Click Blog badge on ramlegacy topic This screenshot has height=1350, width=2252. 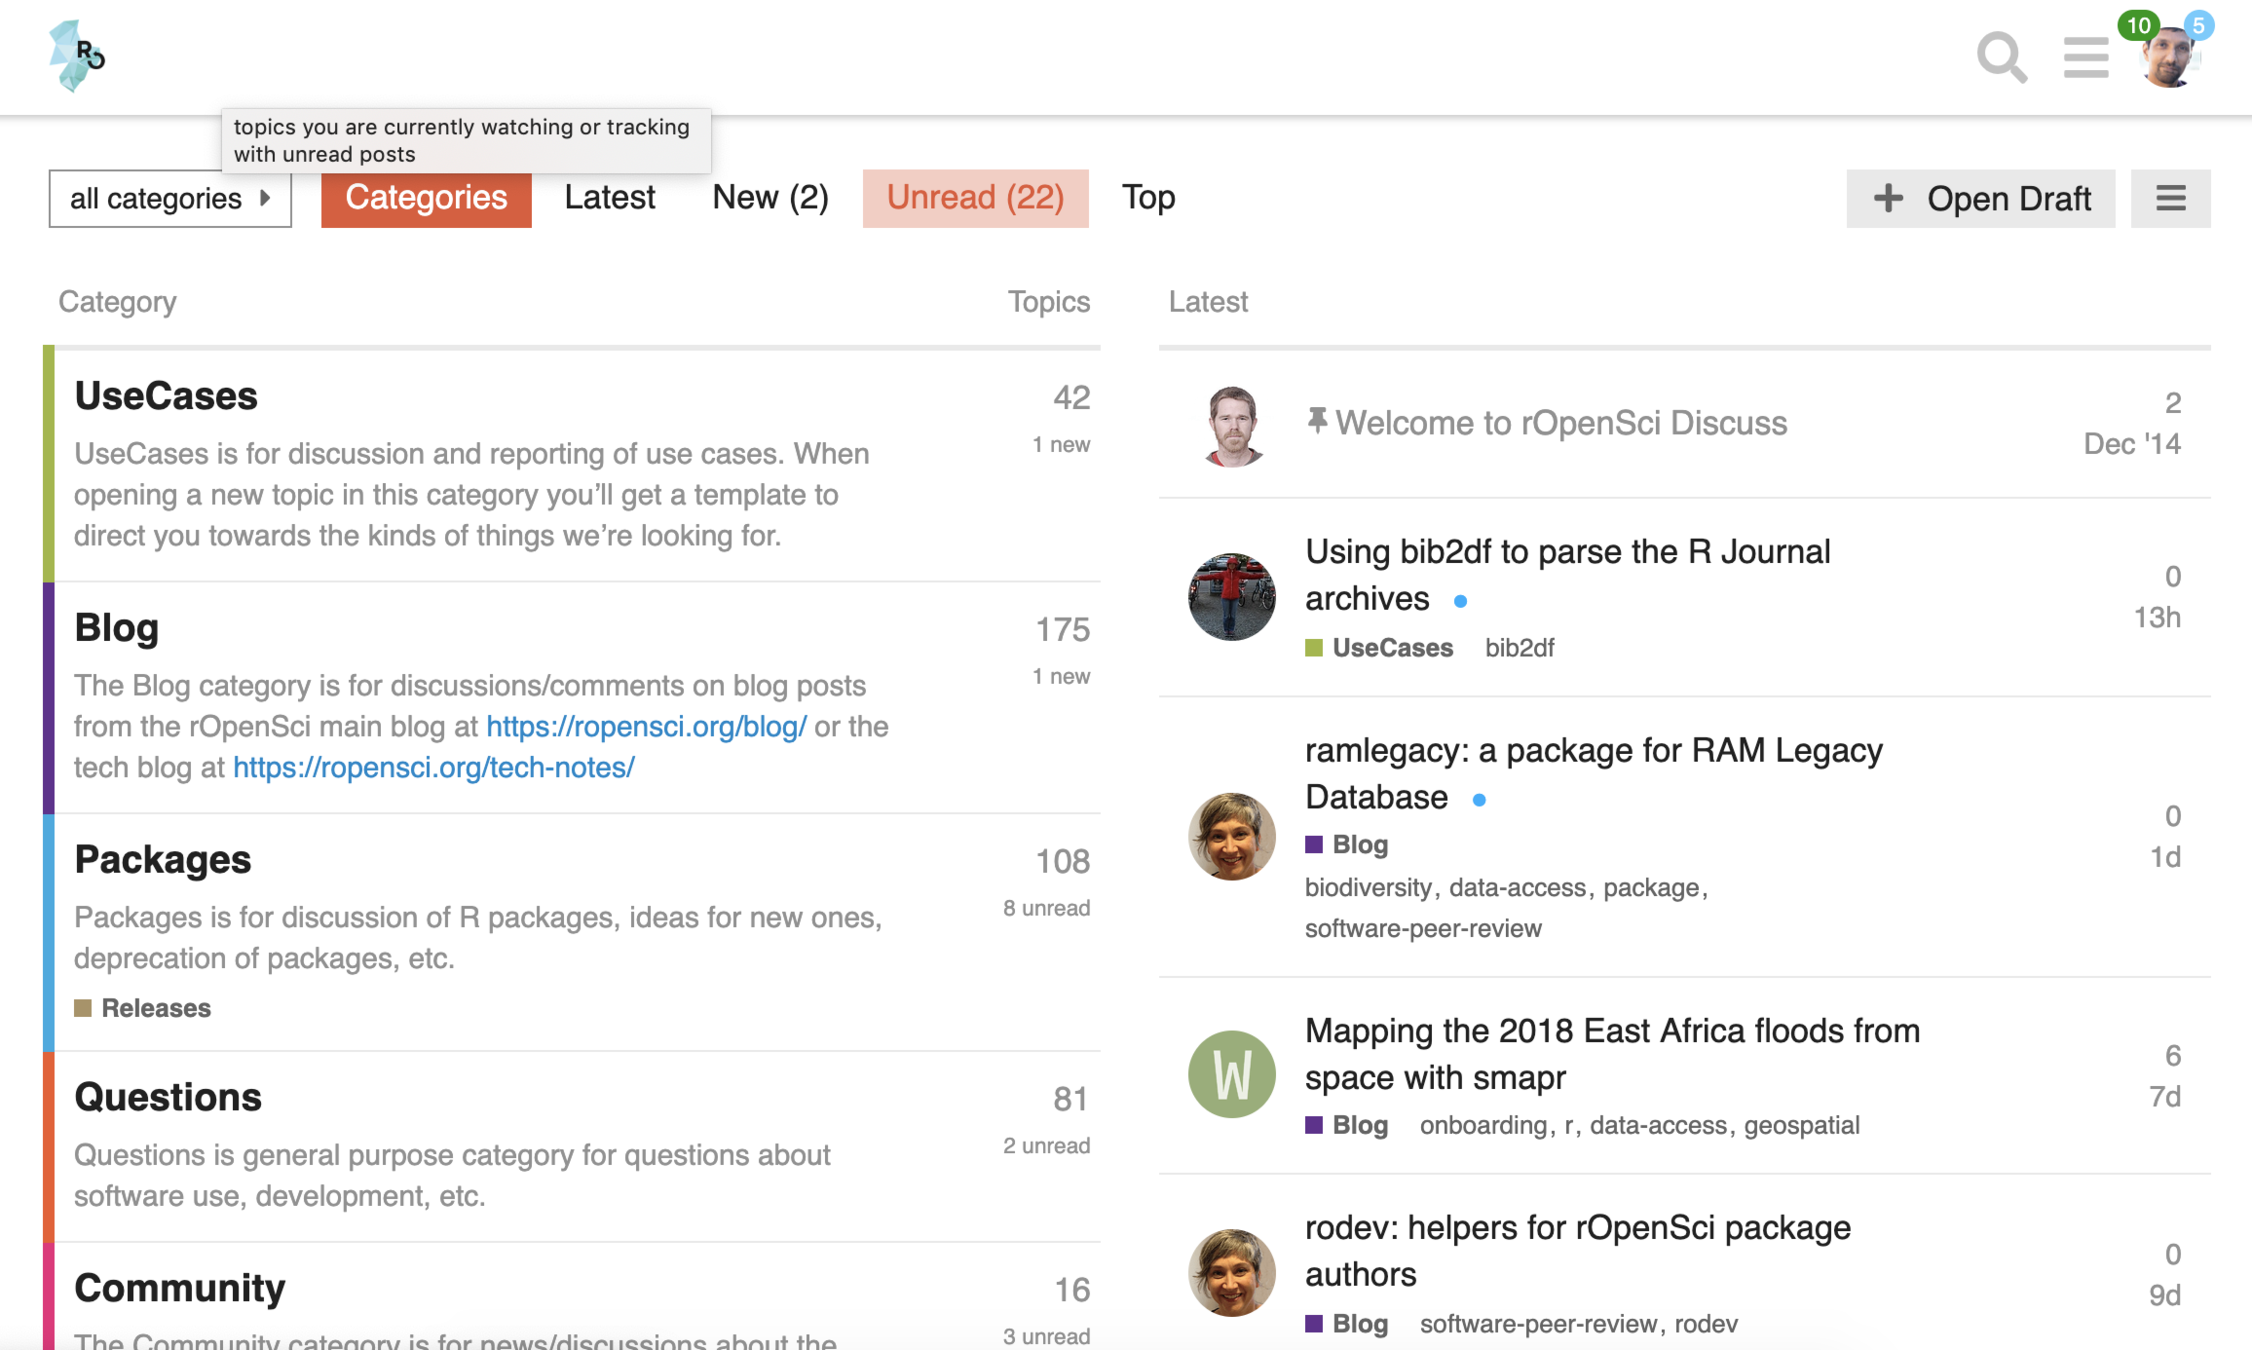click(x=1347, y=845)
